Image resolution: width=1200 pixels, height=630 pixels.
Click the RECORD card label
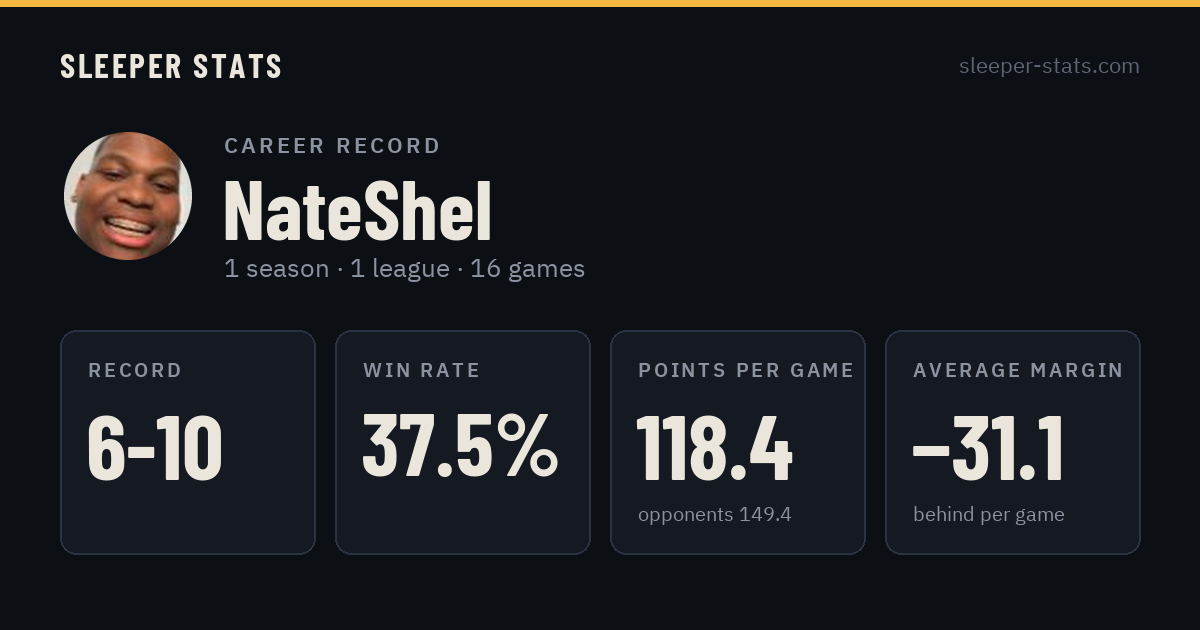coord(135,370)
